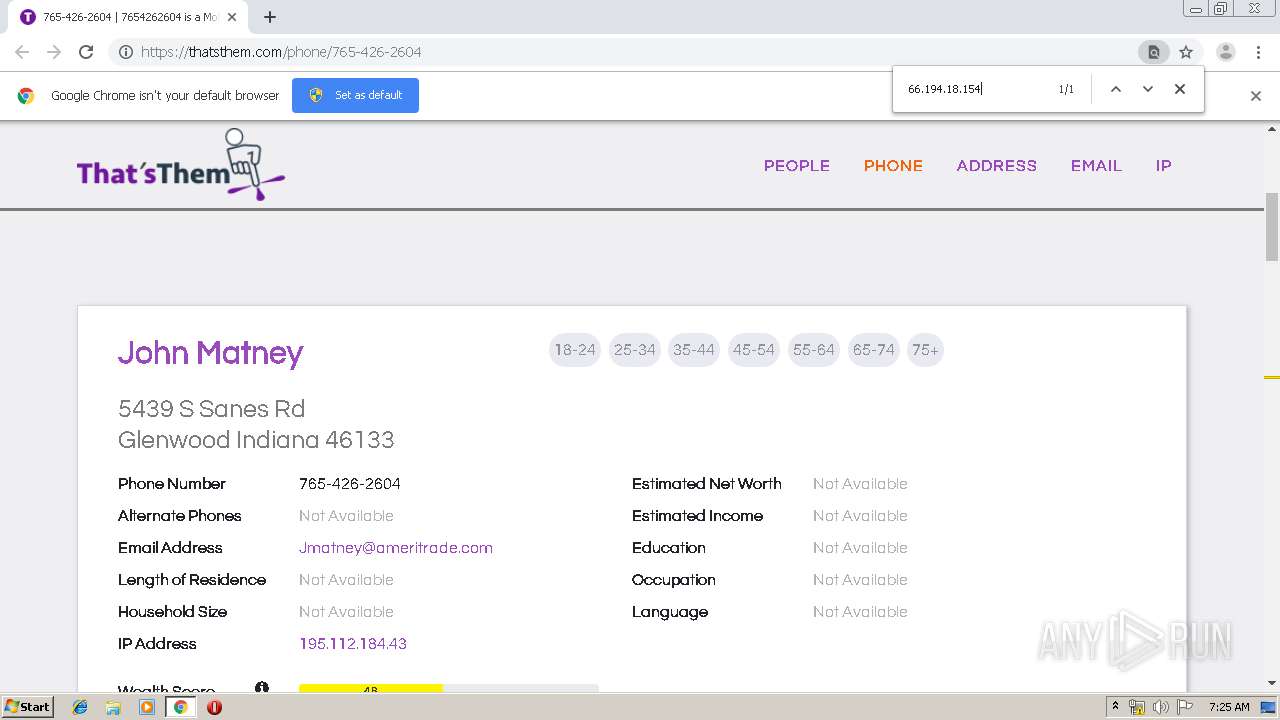Open media player icon in taskbar
This screenshot has height=720, width=1280.
click(x=147, y=707)
